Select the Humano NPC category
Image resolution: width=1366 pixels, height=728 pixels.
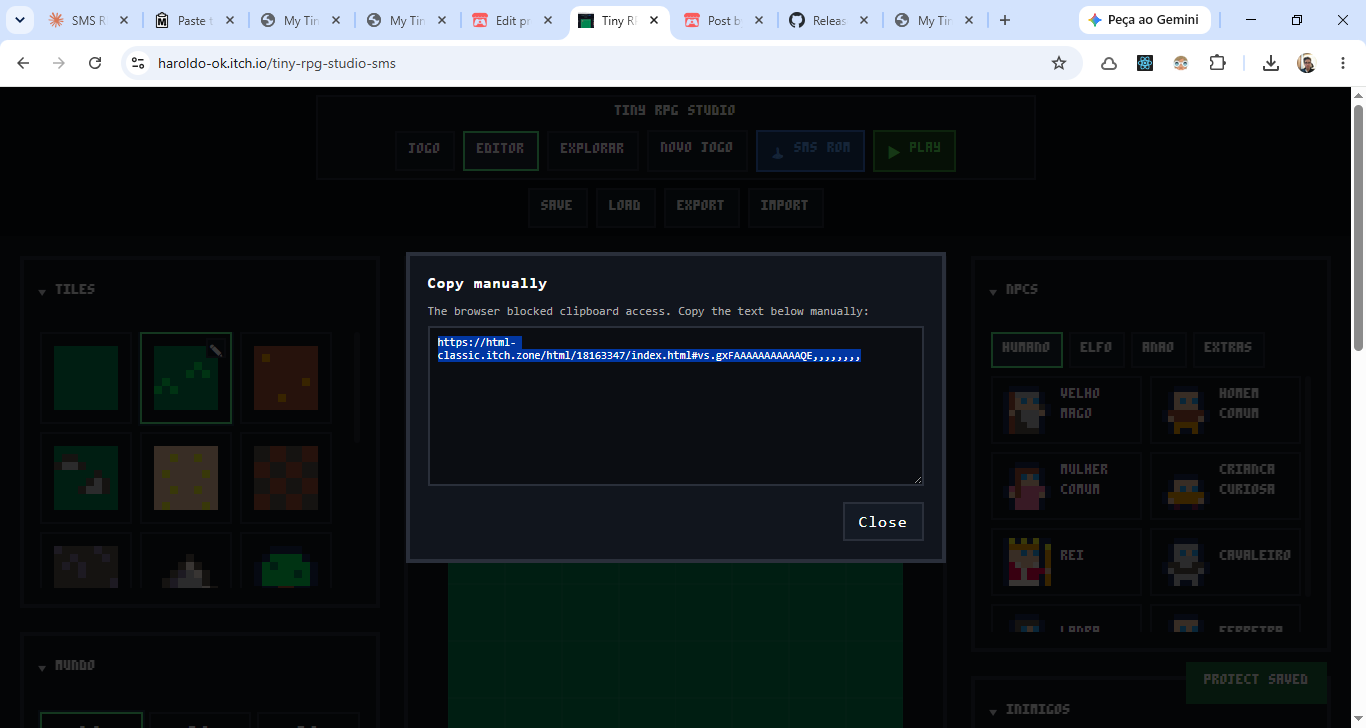[x=1026, y=349]
